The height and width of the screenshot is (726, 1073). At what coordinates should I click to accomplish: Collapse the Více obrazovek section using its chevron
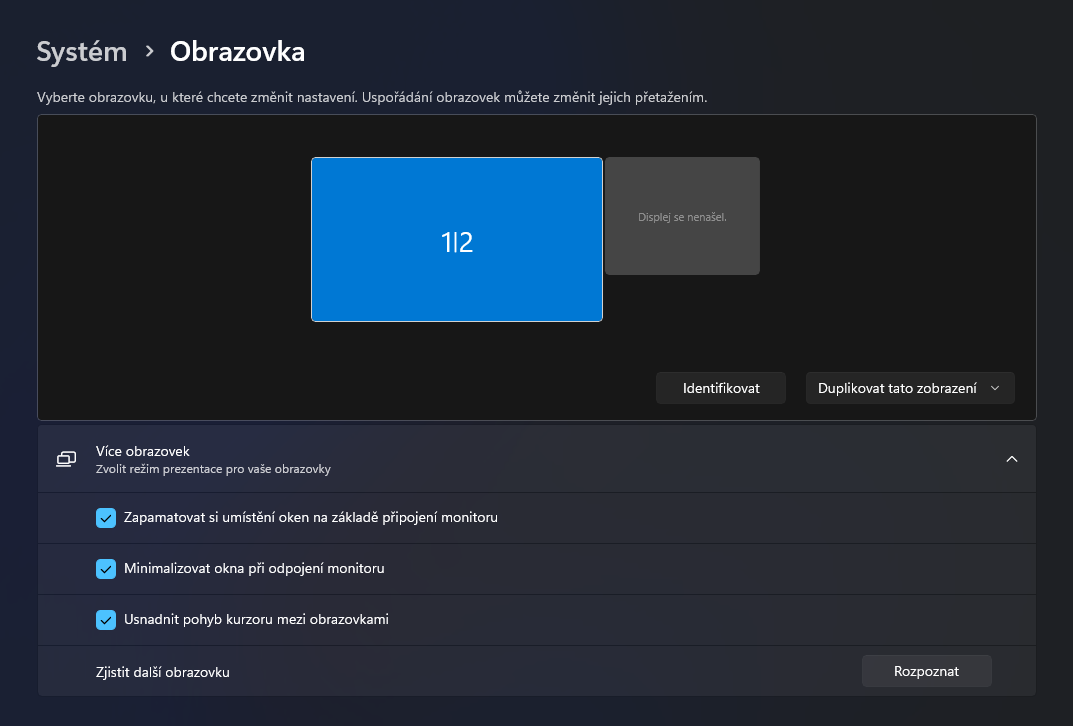tap(1011, 459)
